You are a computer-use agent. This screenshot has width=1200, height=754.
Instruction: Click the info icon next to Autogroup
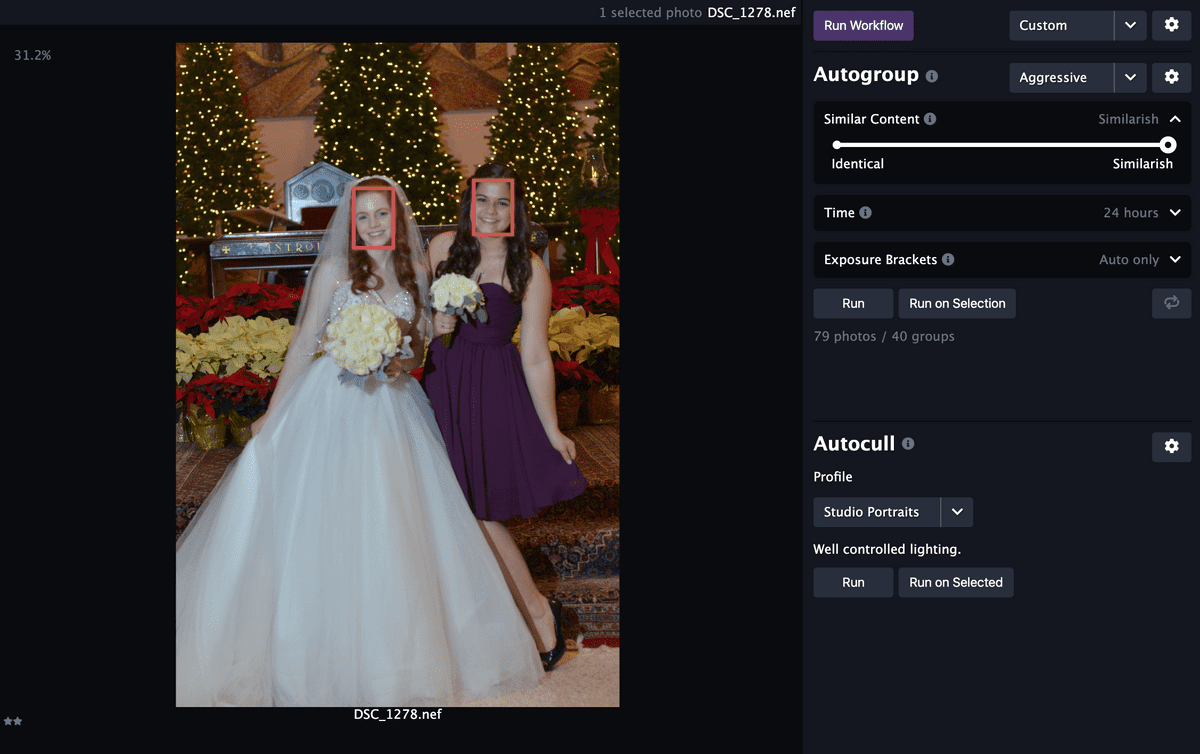coord(932,76)
